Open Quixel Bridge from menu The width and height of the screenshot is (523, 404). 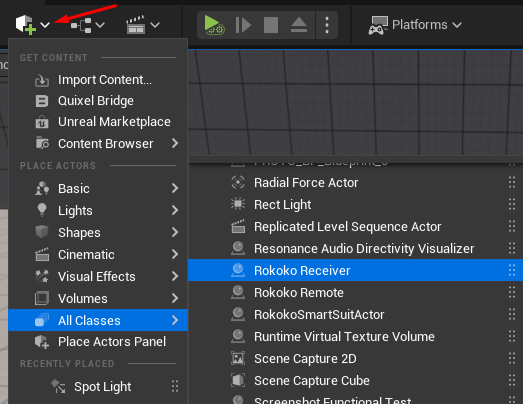point(98,101)
